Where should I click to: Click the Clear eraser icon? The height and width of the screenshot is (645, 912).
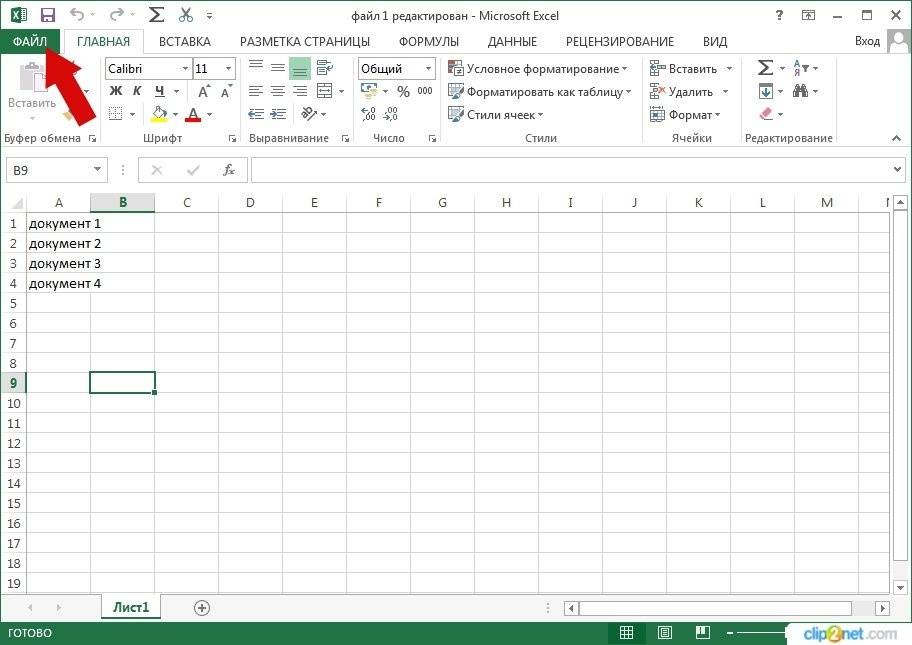point(766,115)
